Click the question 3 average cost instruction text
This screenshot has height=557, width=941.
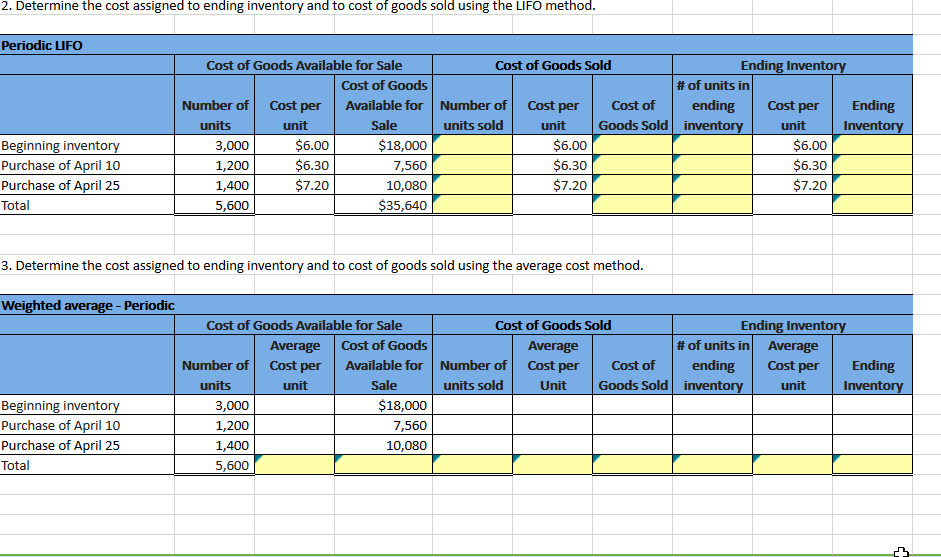[x=322, y=265]
